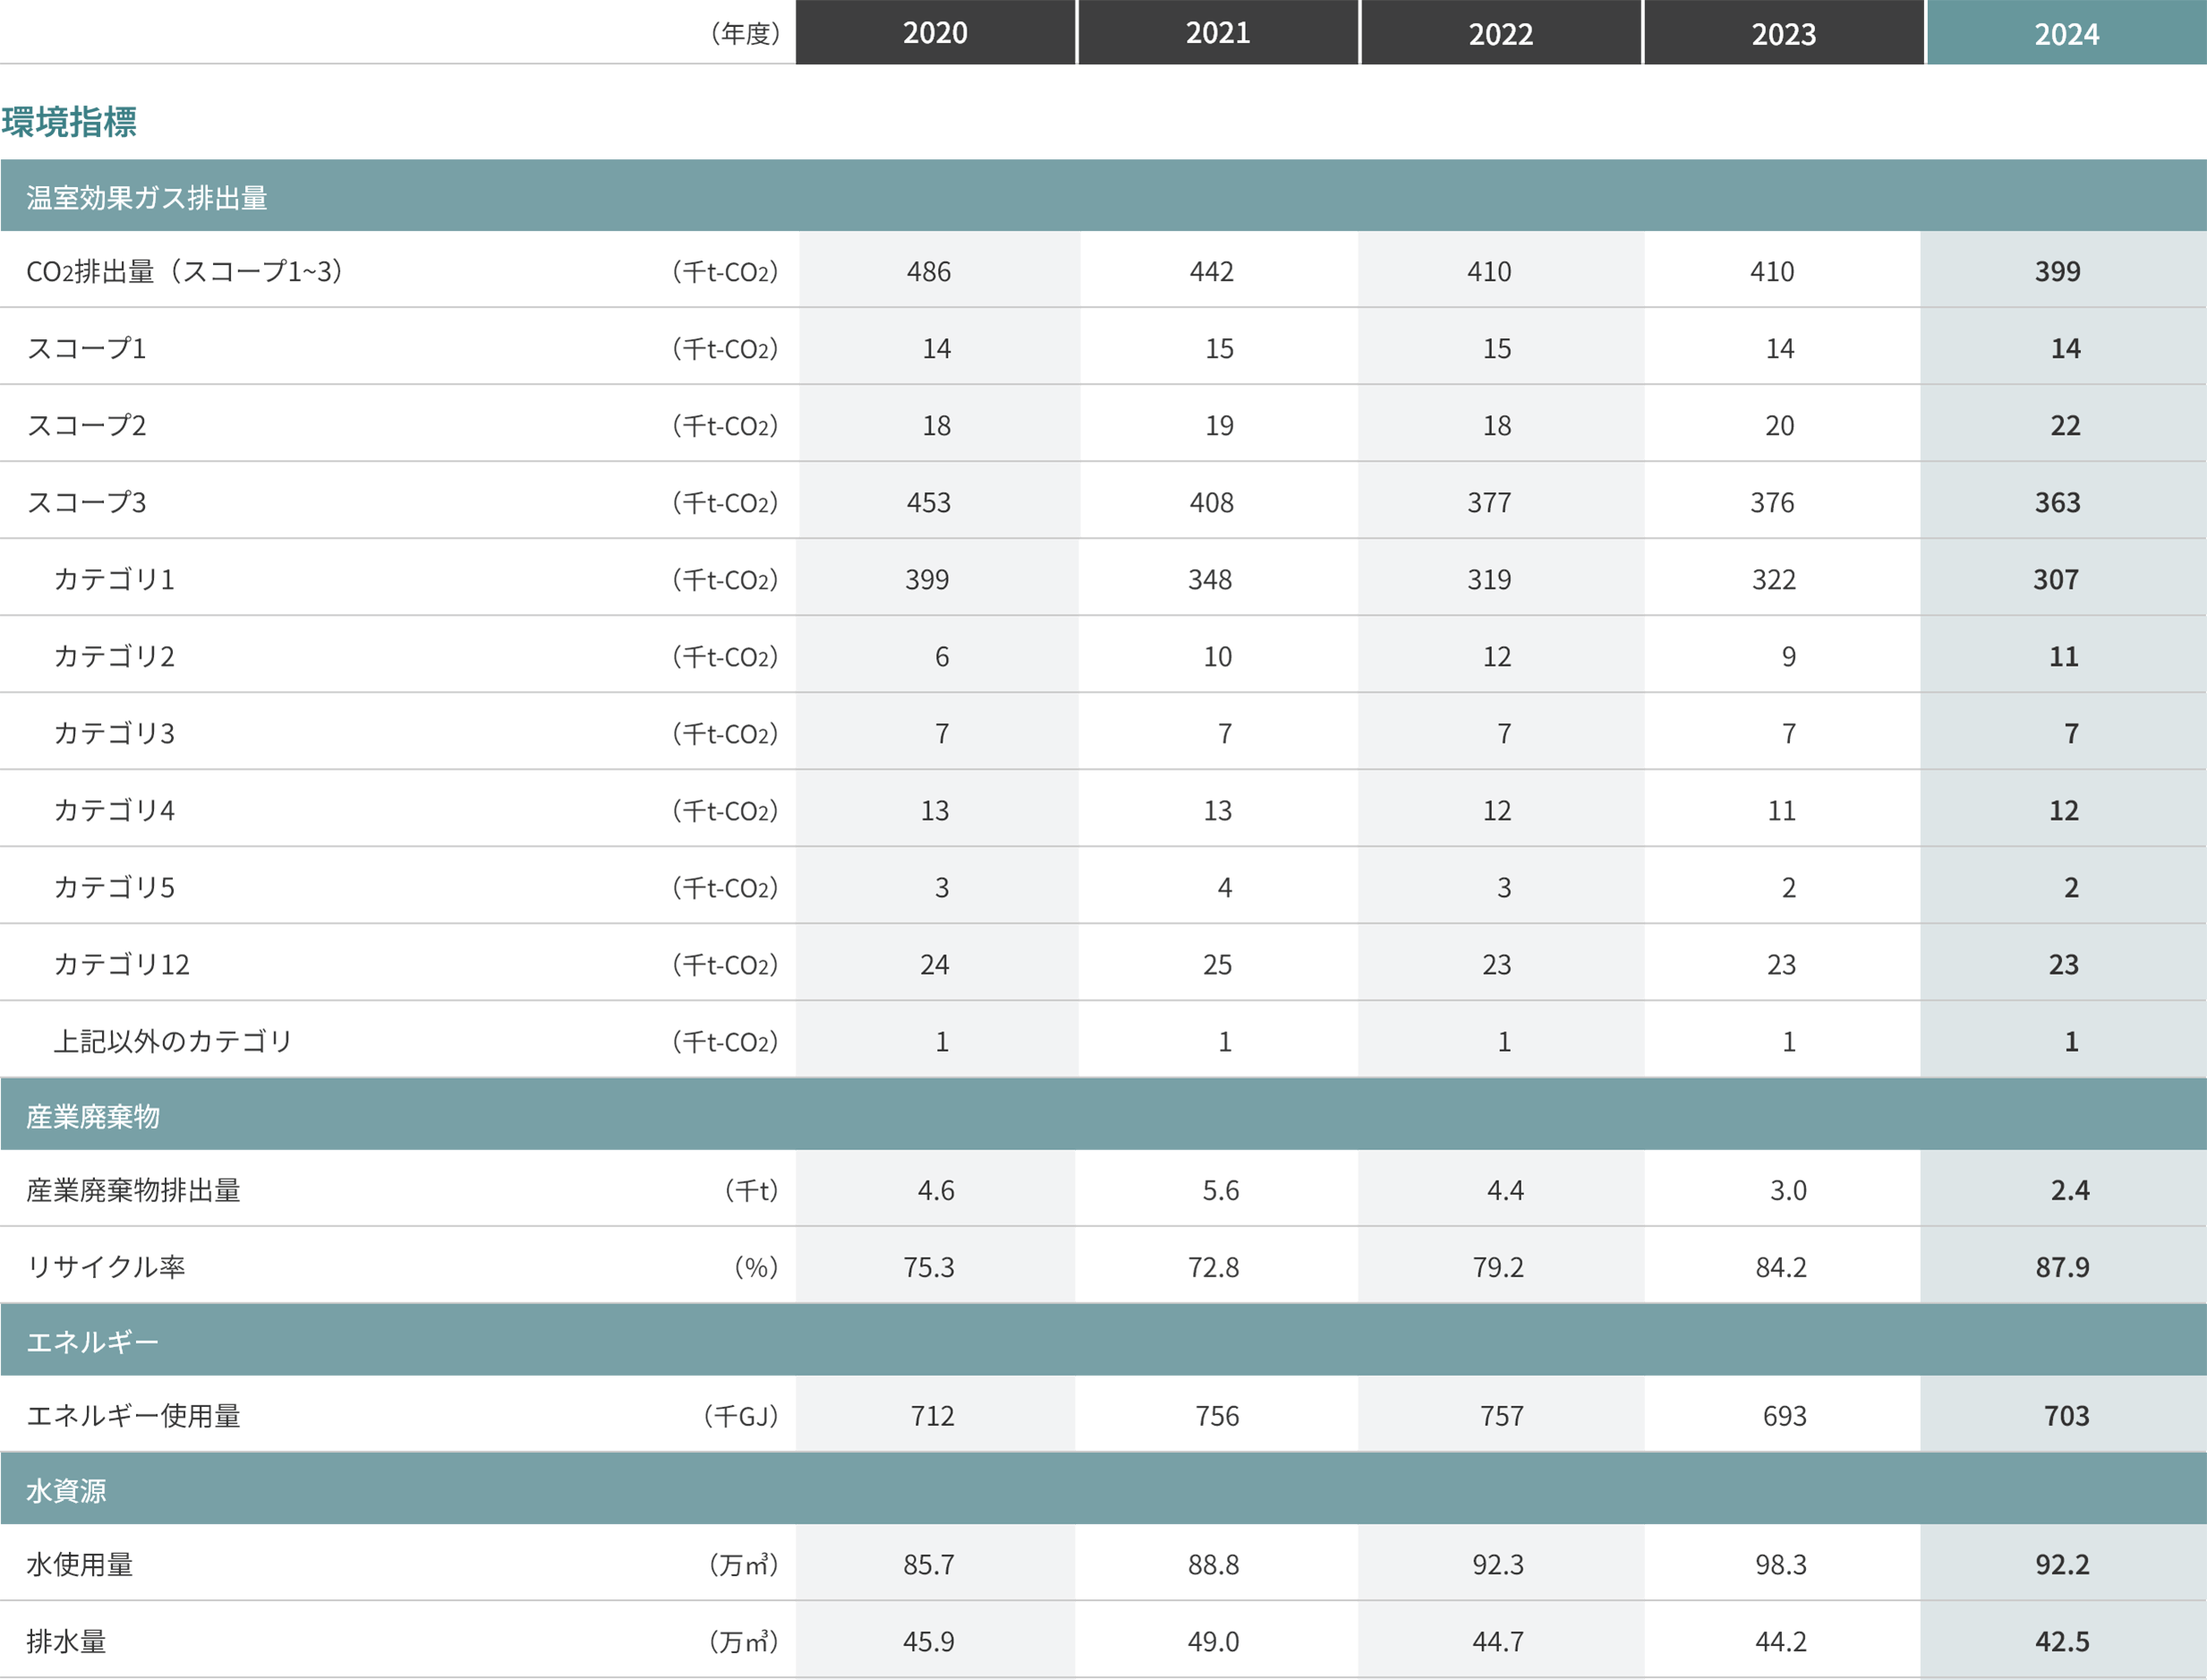Screen dimensions: 2207x1680
Task: Click the 399 CO2 emissions value for 2024
Action: tap(2058, 271)
